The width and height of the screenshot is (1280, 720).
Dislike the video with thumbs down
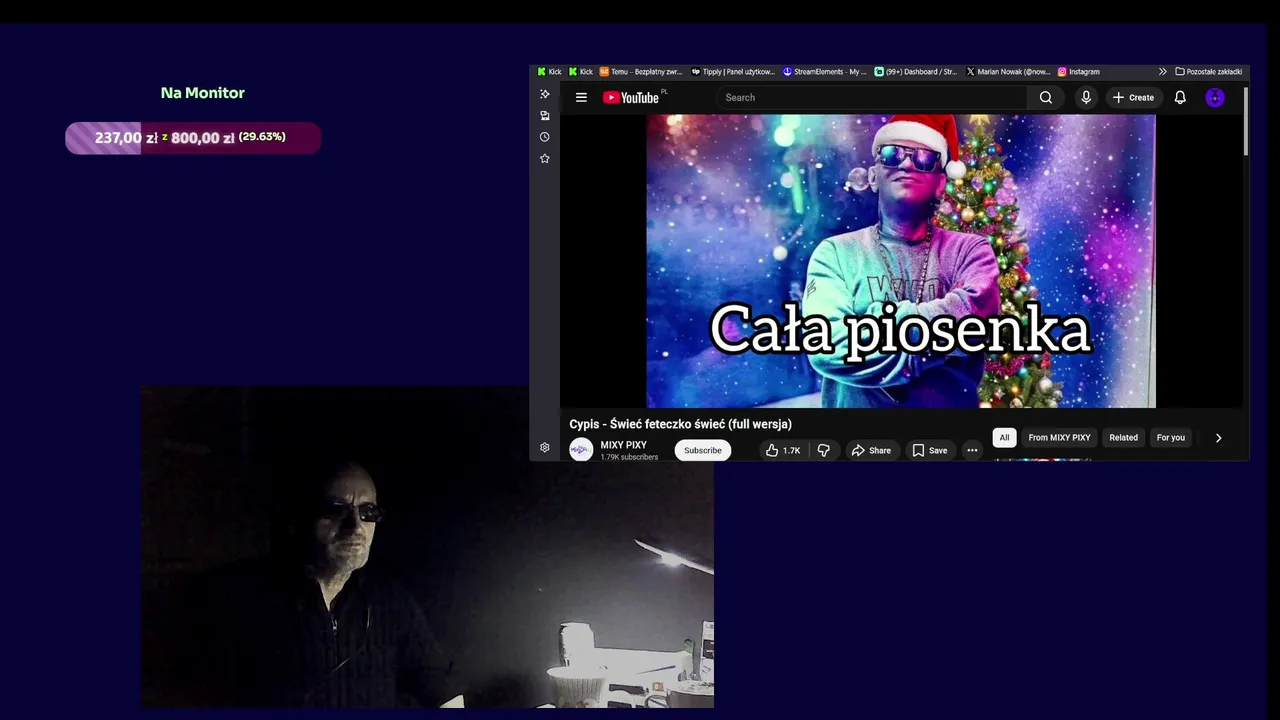(x=824, y=450)
